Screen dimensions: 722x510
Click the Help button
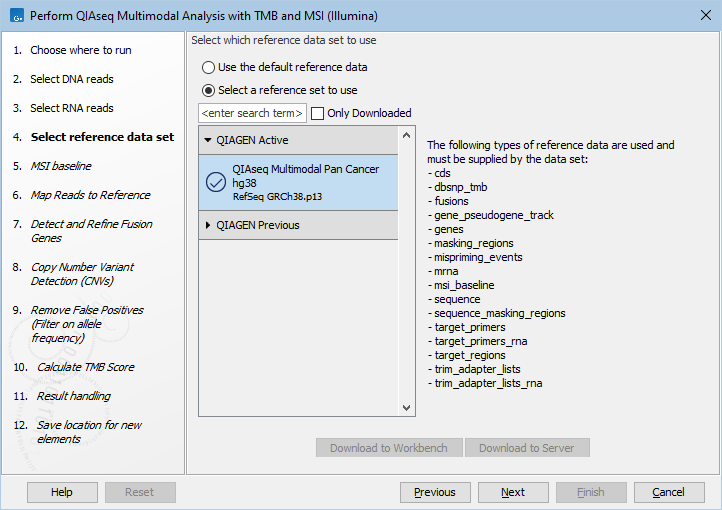62,492
